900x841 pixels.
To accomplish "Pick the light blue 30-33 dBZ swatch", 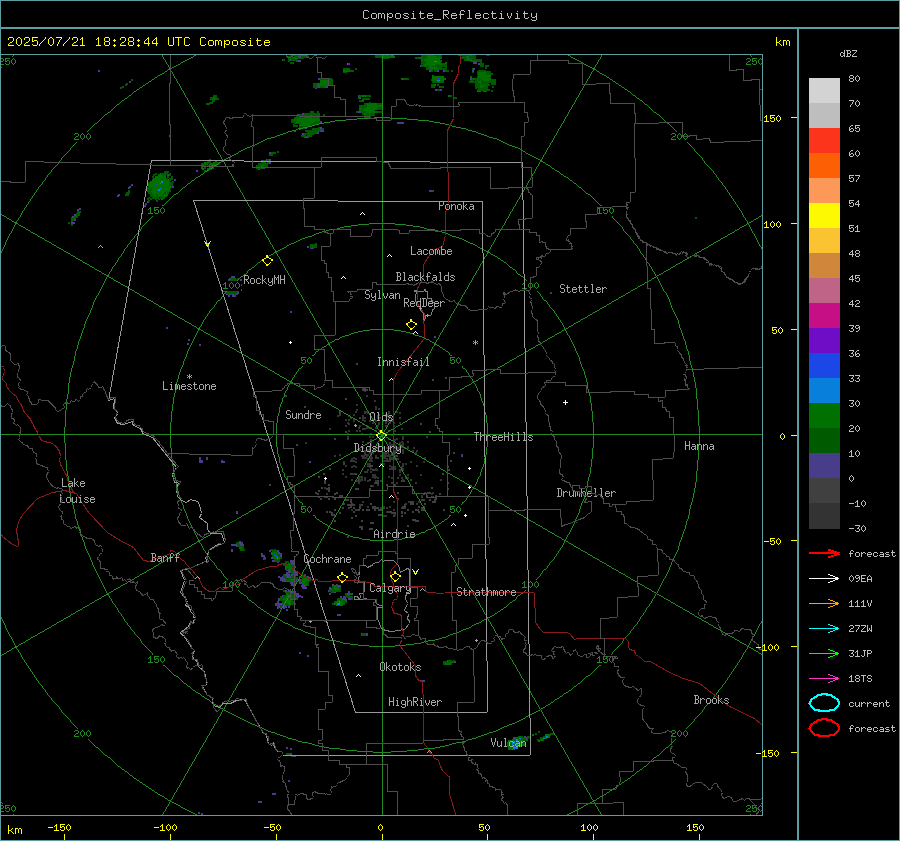I will [x=824, y=391].
